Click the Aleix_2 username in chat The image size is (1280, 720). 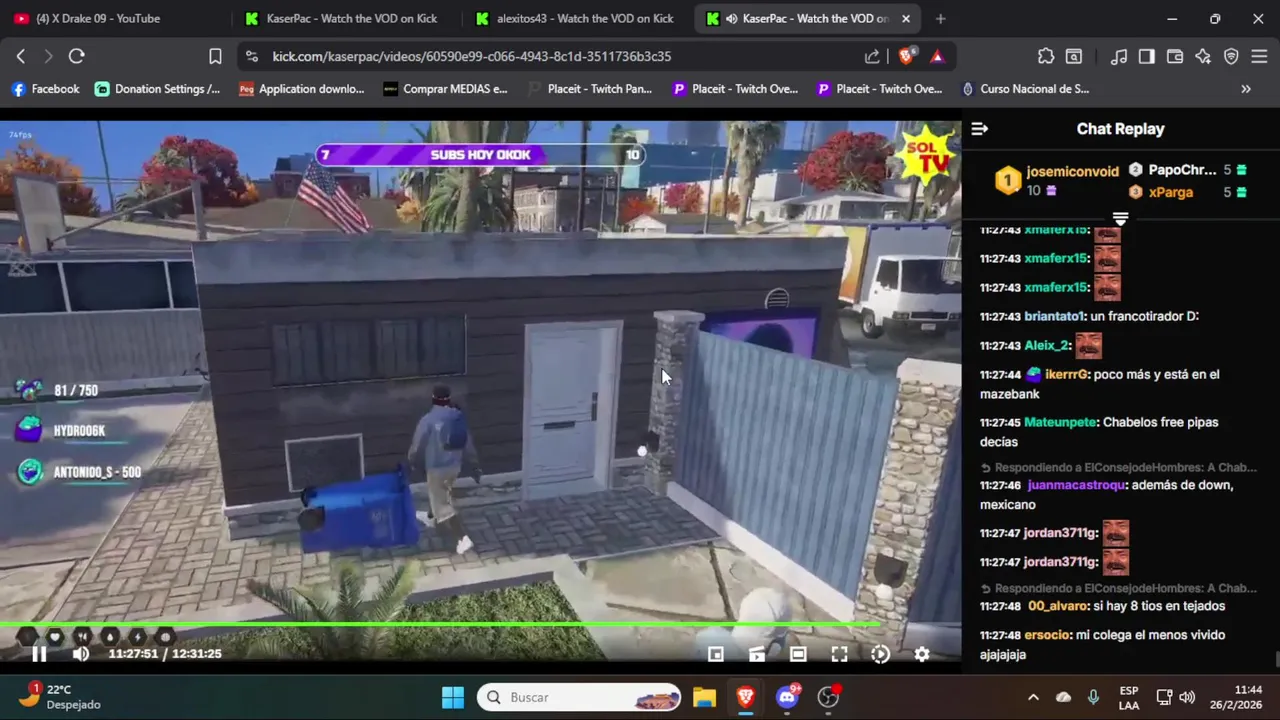click(1047, 345)
